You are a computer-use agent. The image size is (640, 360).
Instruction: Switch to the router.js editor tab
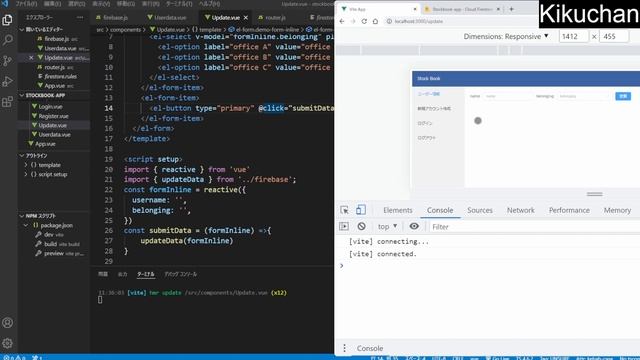(272, 18)
